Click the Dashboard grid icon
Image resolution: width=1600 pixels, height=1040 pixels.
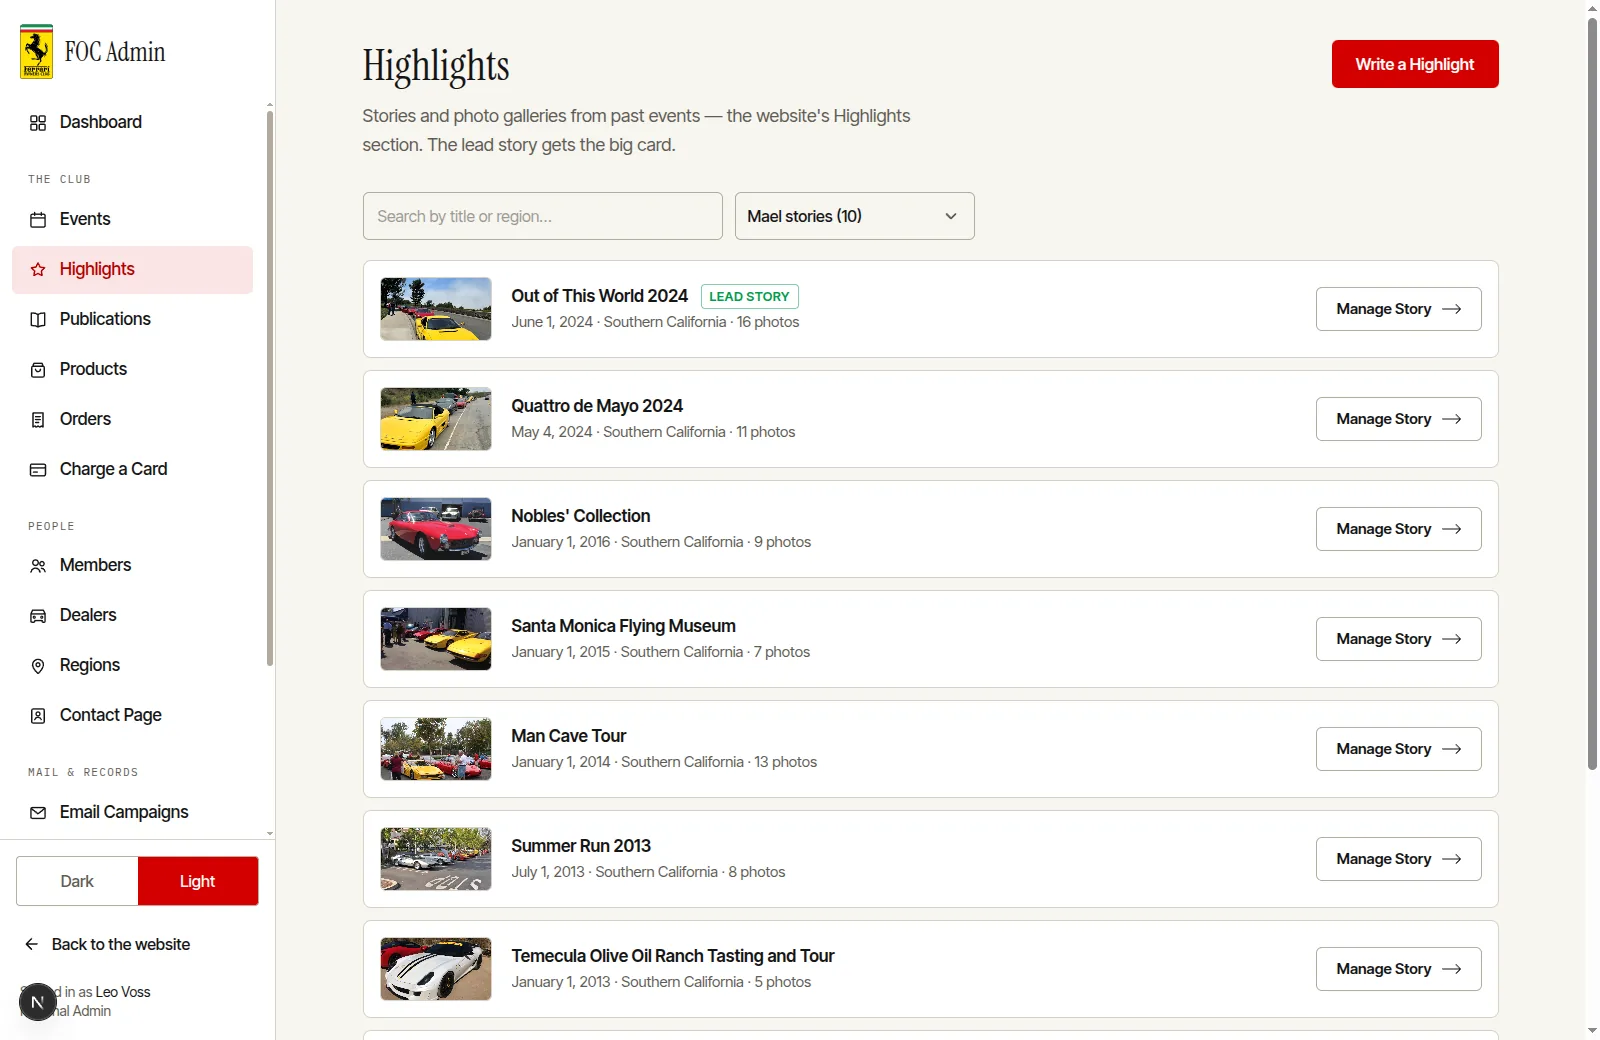38,123
